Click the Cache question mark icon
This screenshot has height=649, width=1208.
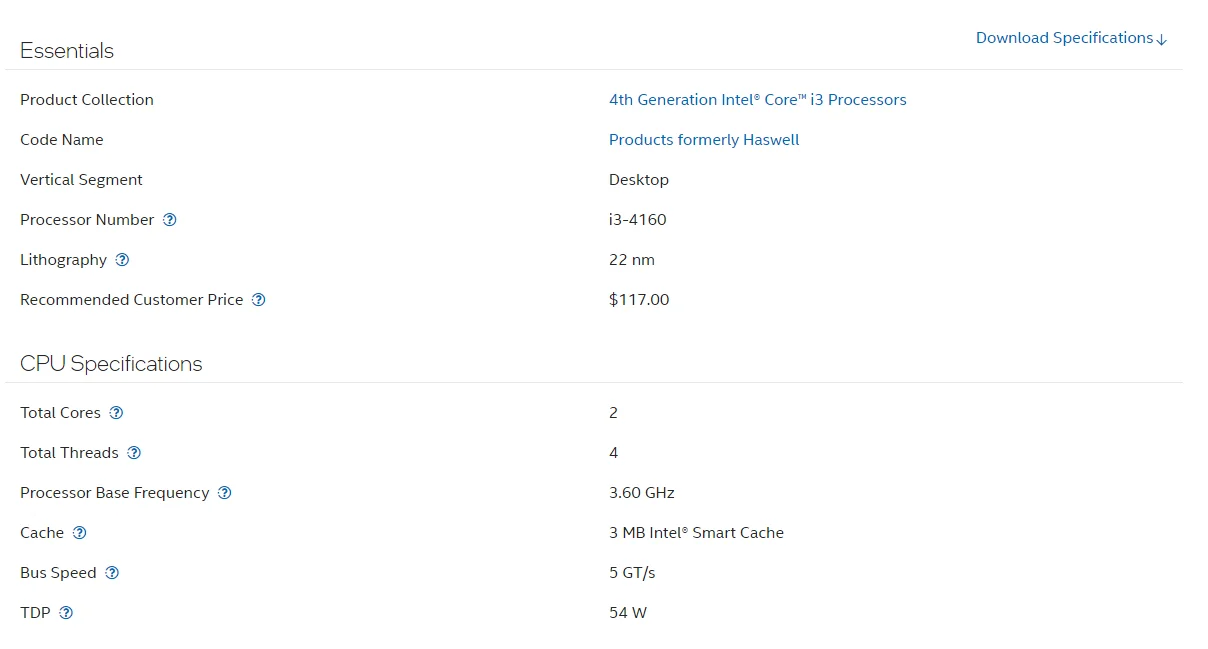pos(80,533)
